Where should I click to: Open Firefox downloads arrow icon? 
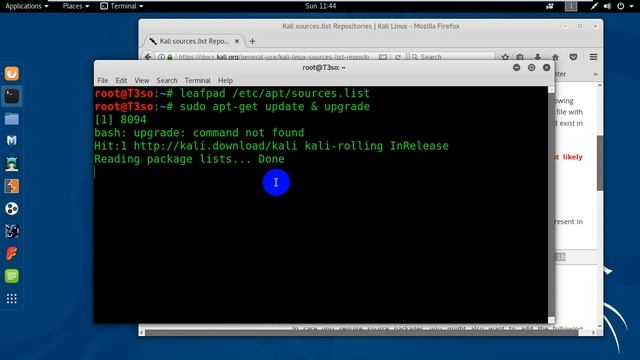[x=538, y=57]
